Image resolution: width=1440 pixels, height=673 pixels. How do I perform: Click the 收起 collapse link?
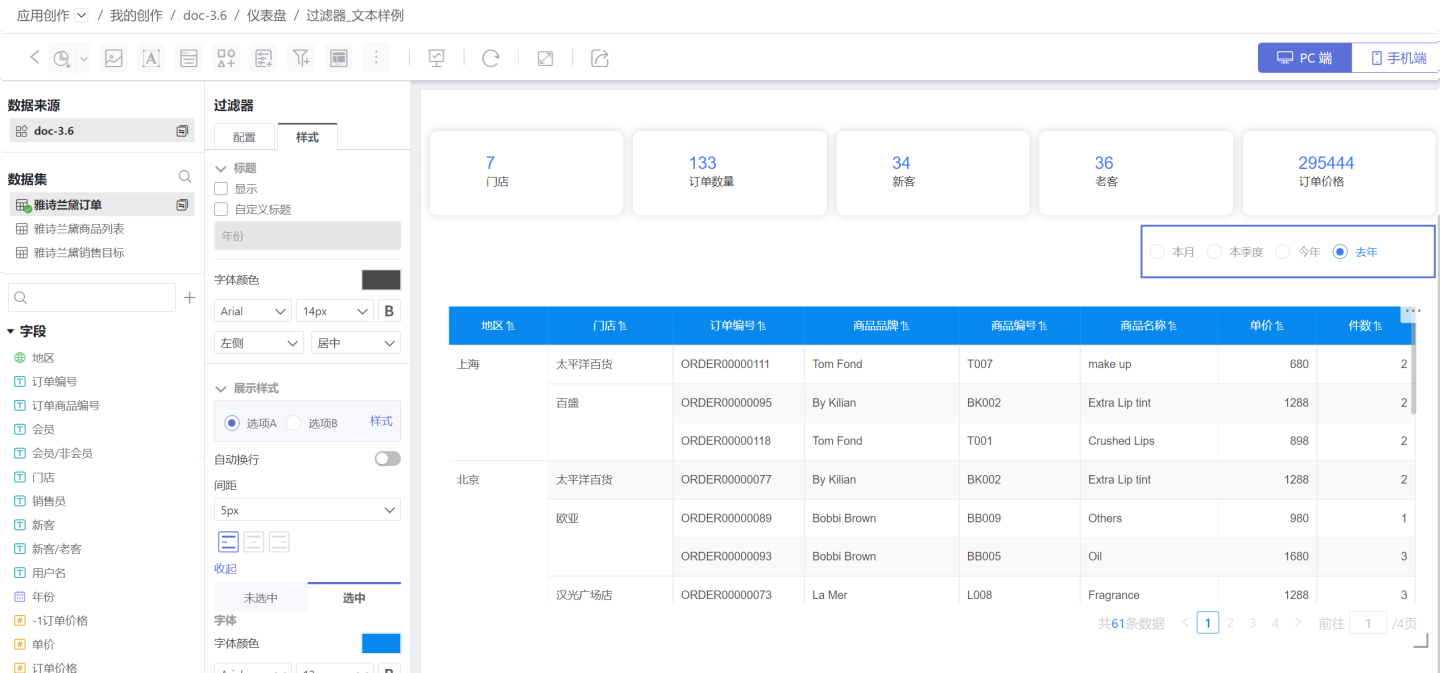tap(225, 568)
